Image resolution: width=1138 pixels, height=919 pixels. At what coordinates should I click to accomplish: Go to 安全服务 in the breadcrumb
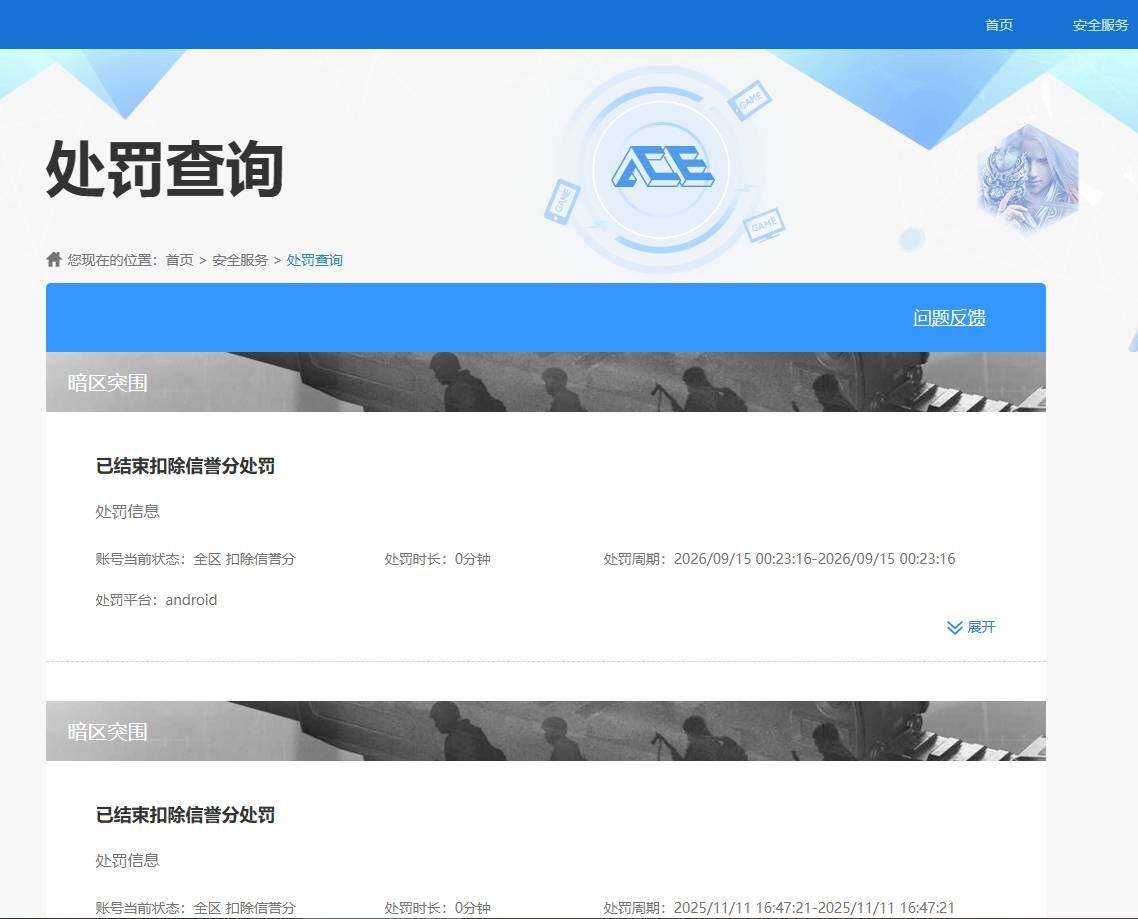[240, 260]
